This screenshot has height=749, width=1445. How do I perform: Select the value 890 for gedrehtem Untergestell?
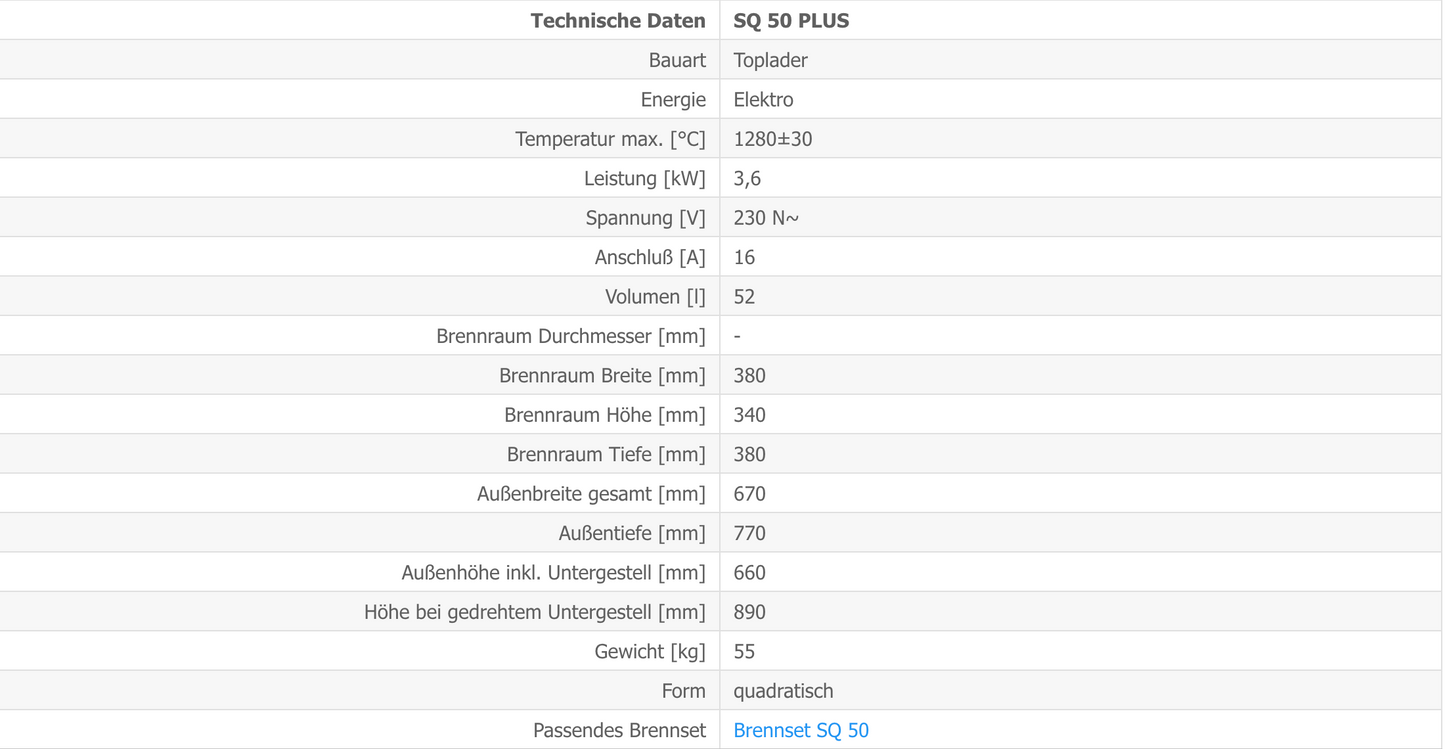pyautogui.click(x=749, y=612)
